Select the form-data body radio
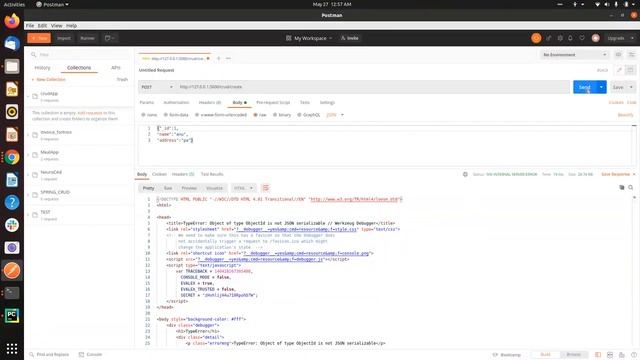The height and width of the screenshot is (360, 640). (165, 115)
